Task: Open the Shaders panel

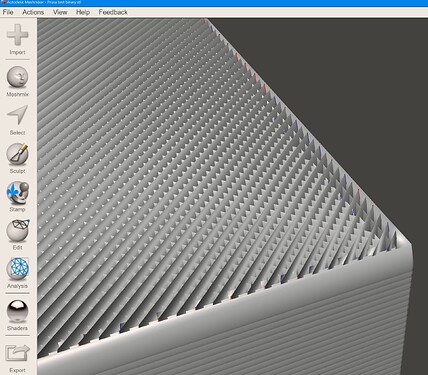Action: (17, 311)
